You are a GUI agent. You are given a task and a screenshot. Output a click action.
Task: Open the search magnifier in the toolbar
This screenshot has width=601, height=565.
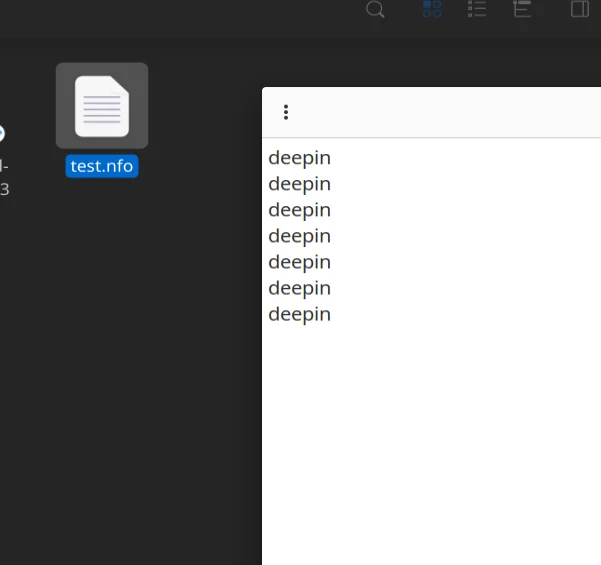375,9
